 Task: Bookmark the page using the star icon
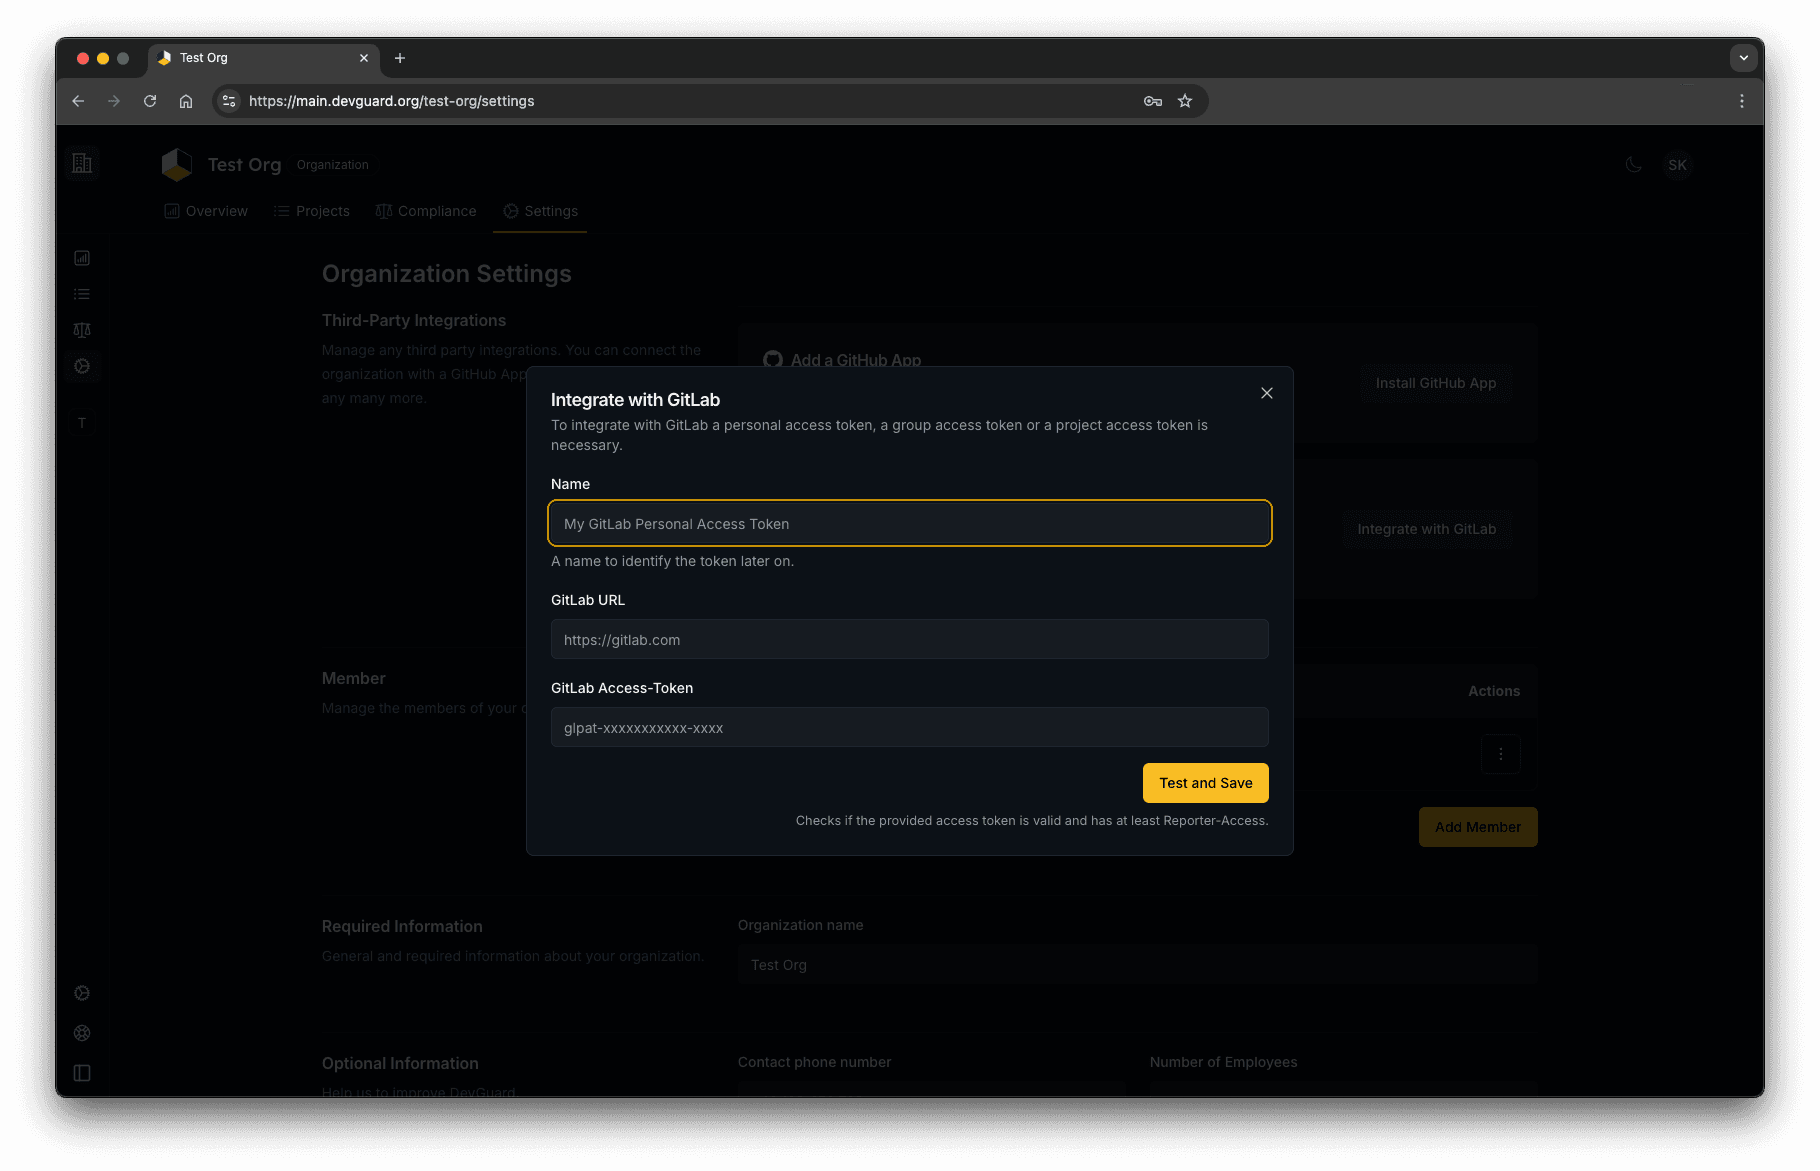coord(1185,101)
